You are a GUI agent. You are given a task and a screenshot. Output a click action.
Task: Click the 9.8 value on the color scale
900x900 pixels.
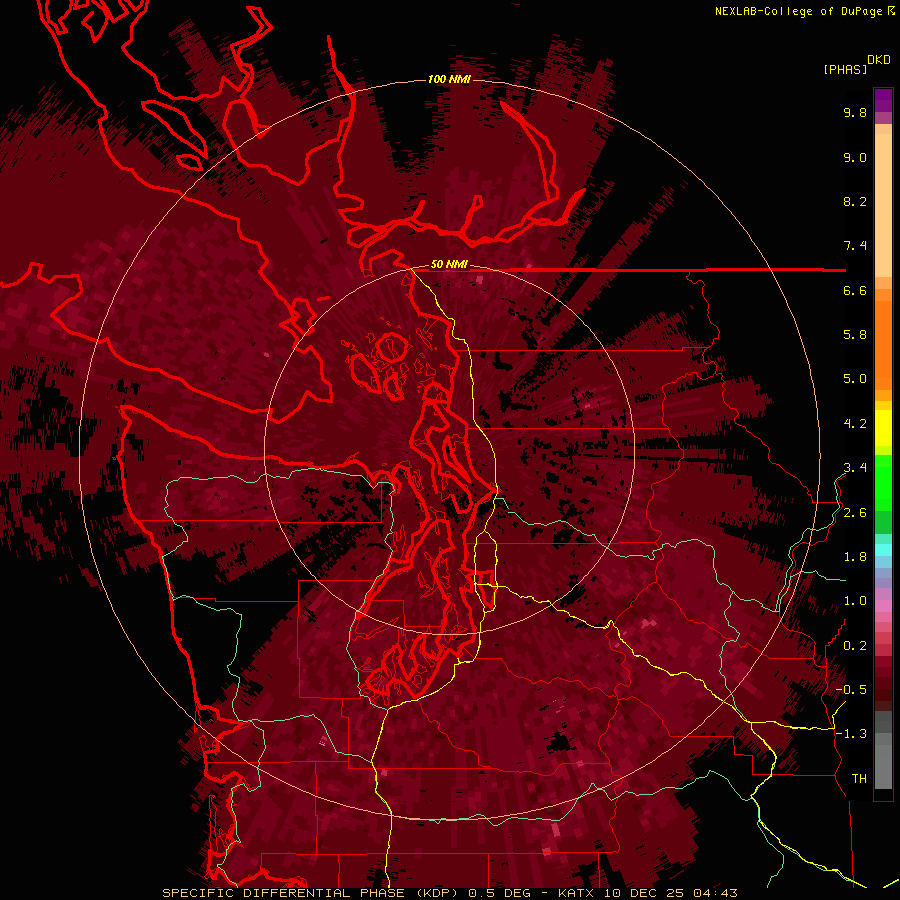[x=855, y=112]
